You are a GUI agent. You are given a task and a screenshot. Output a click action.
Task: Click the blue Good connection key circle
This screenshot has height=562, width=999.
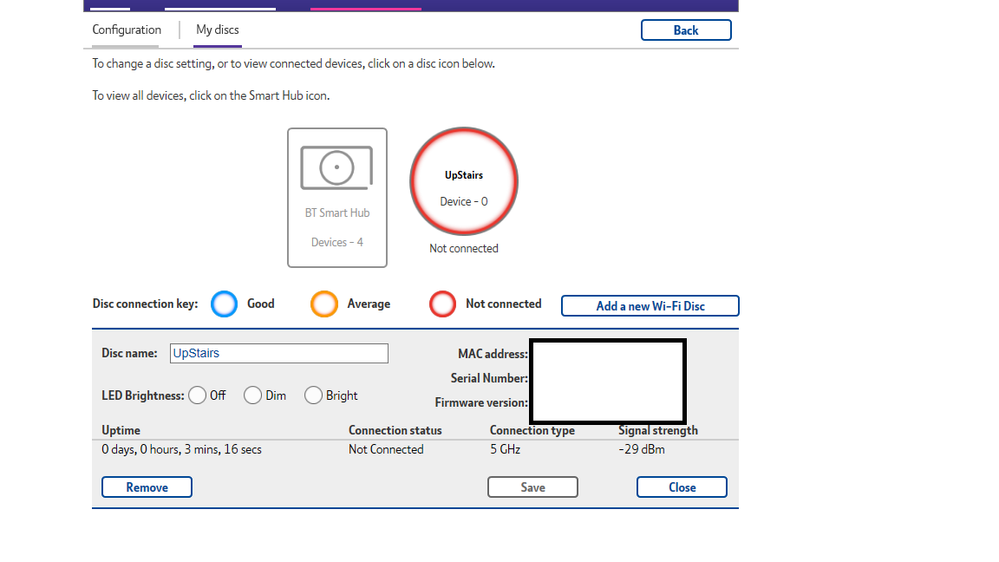225,304
